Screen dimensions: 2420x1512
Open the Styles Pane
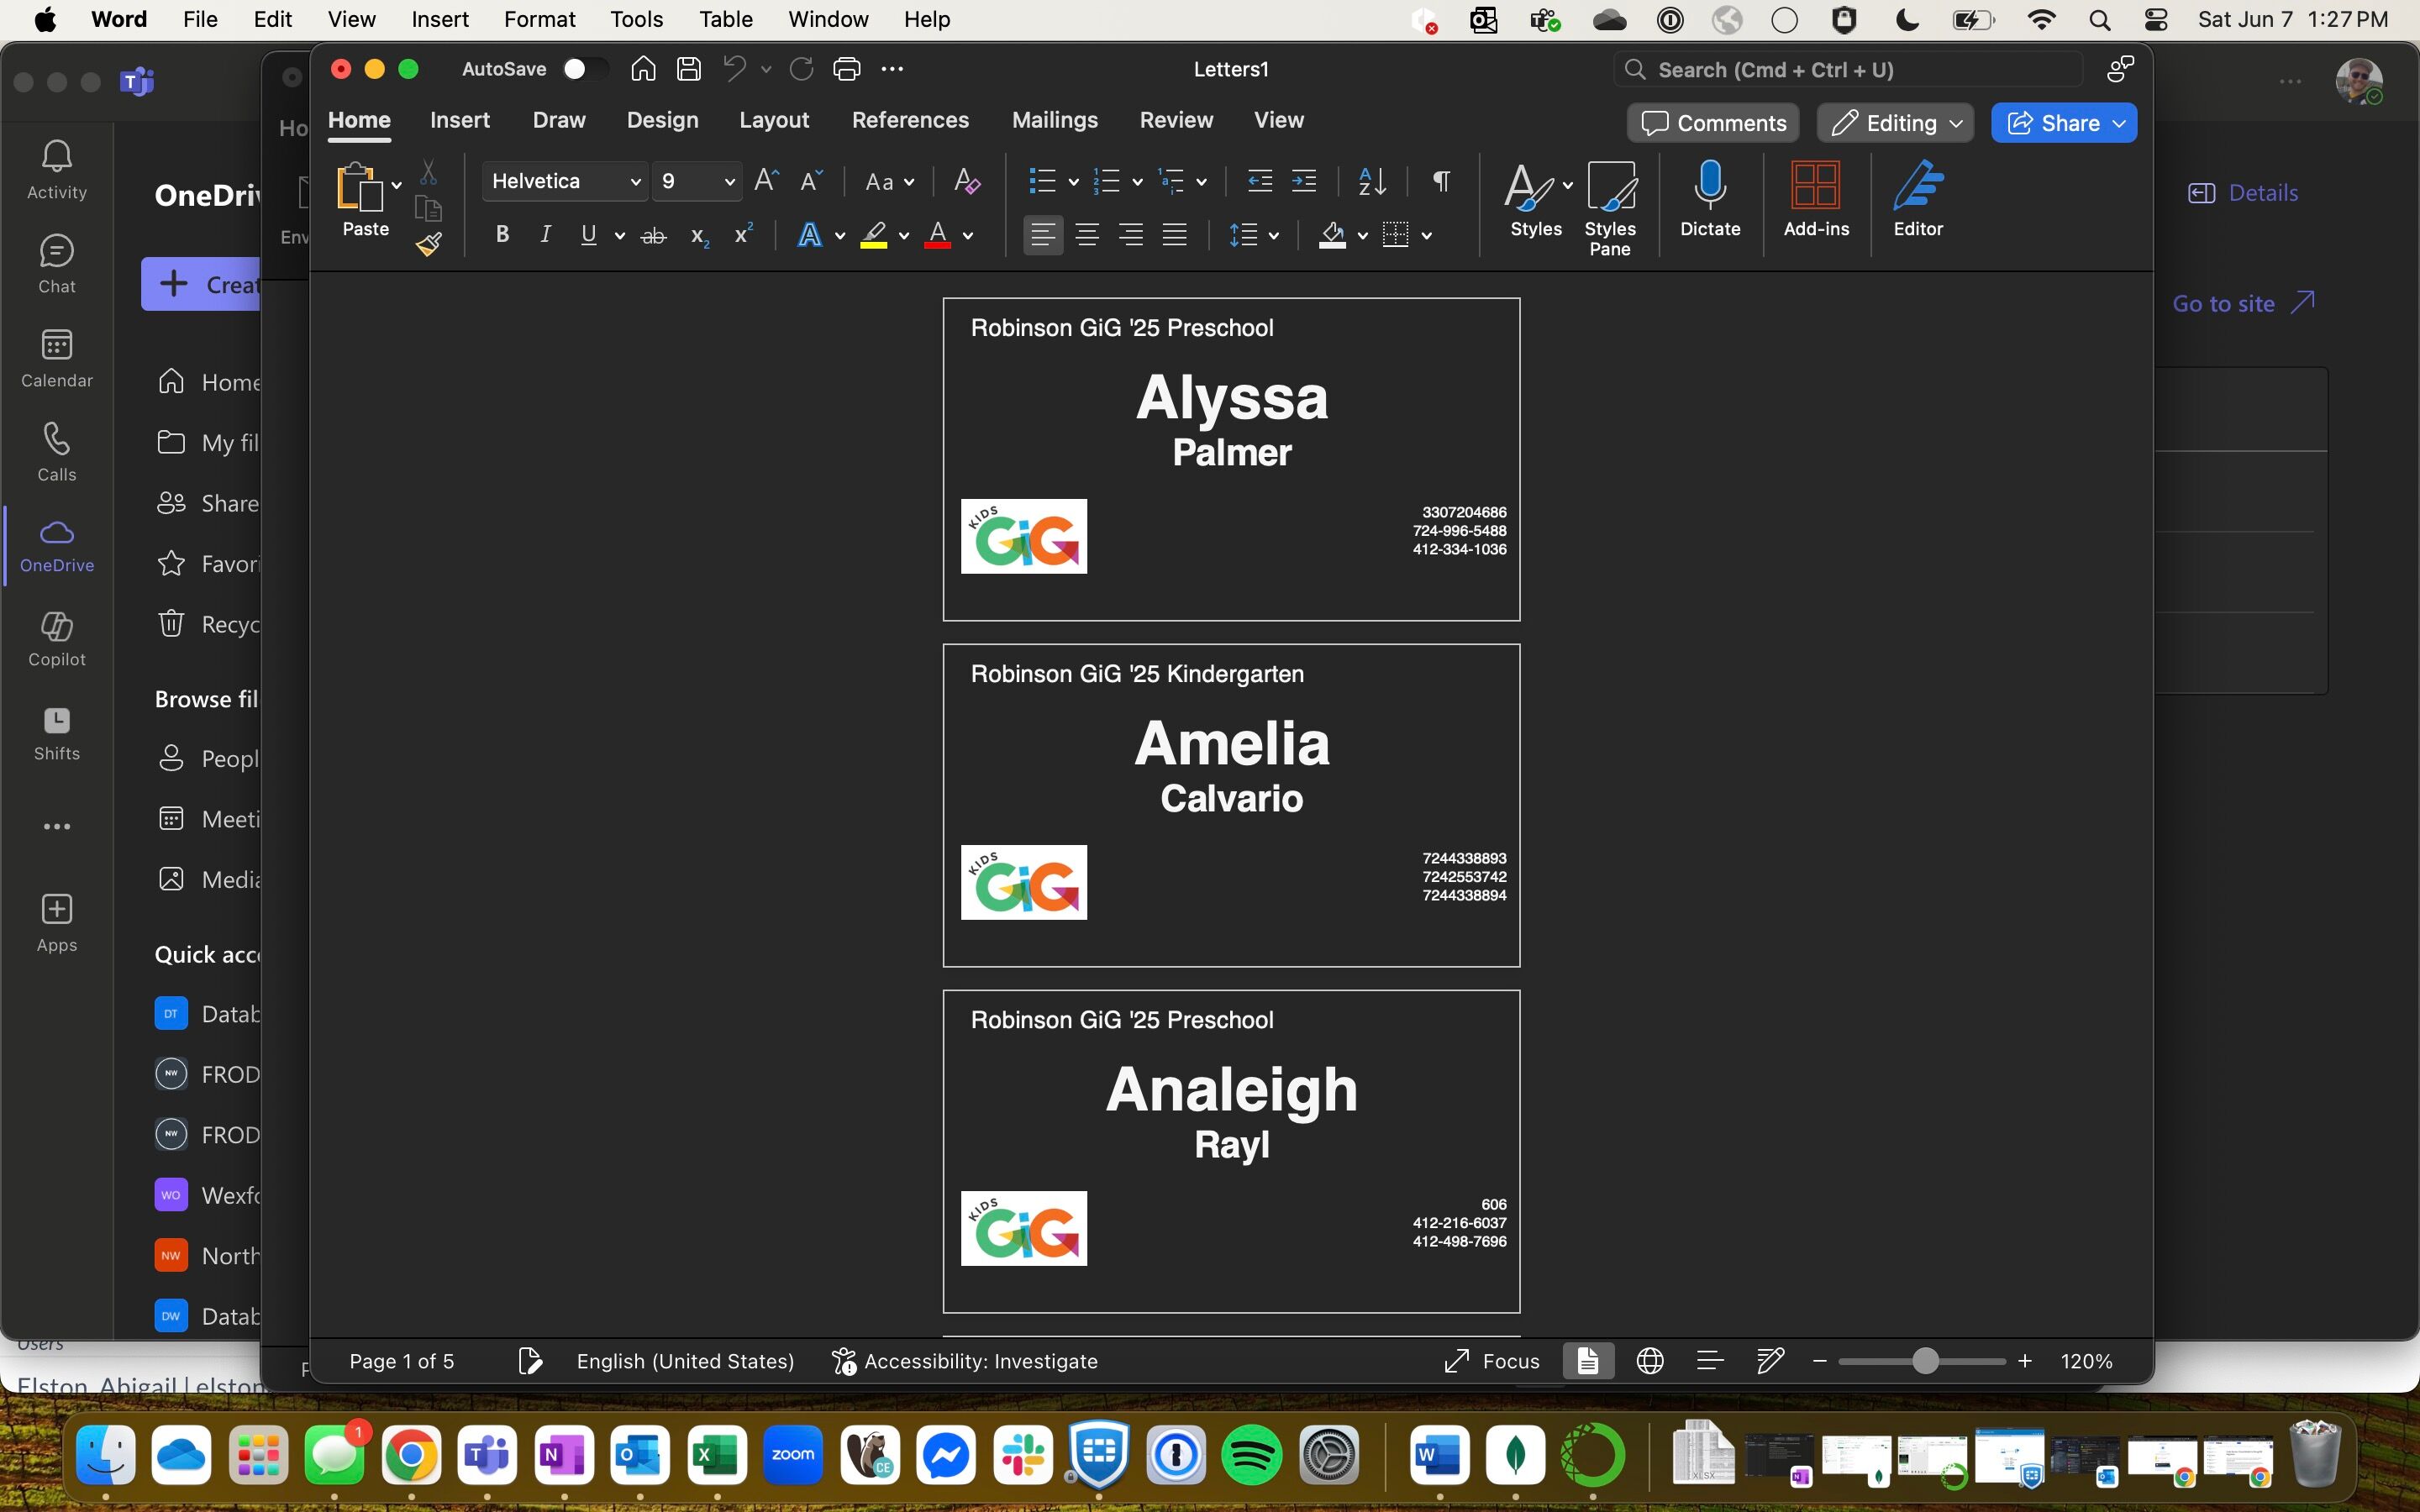point(1609,208)
